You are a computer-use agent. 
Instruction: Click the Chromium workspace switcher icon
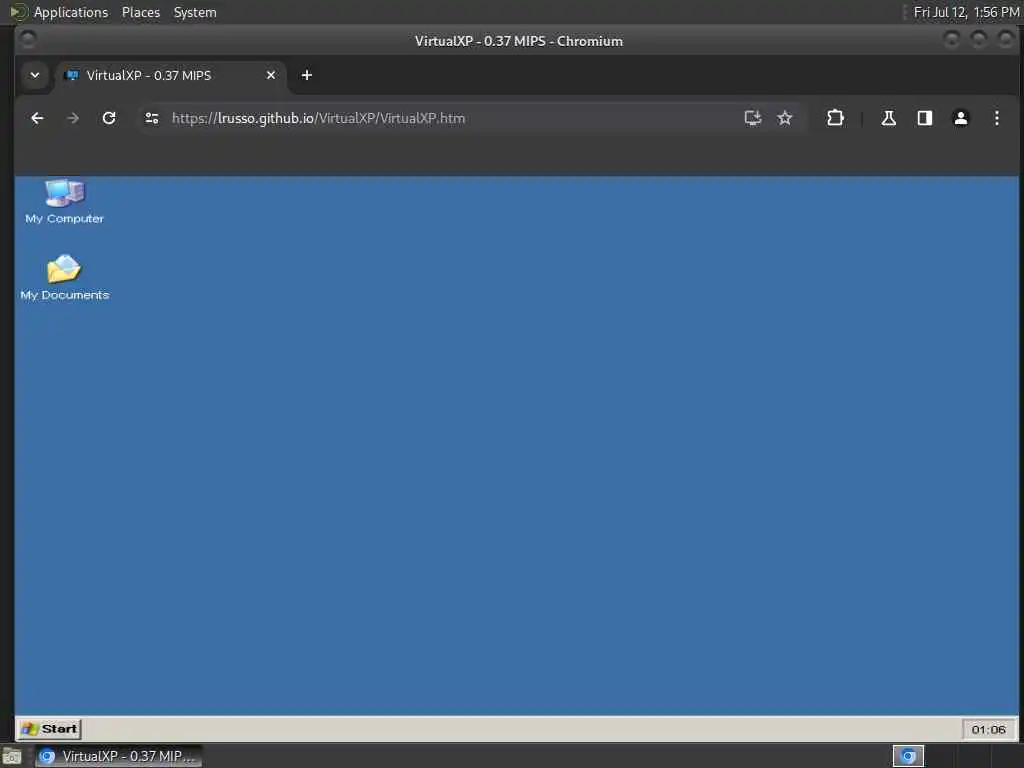pyautogui.click(x=908, y=756)
